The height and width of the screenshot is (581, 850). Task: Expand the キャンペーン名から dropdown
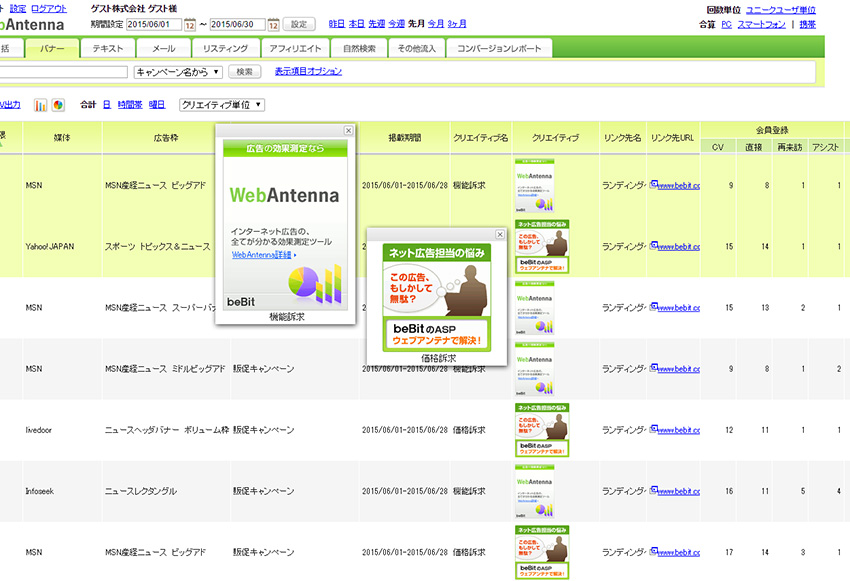point(177,72)
